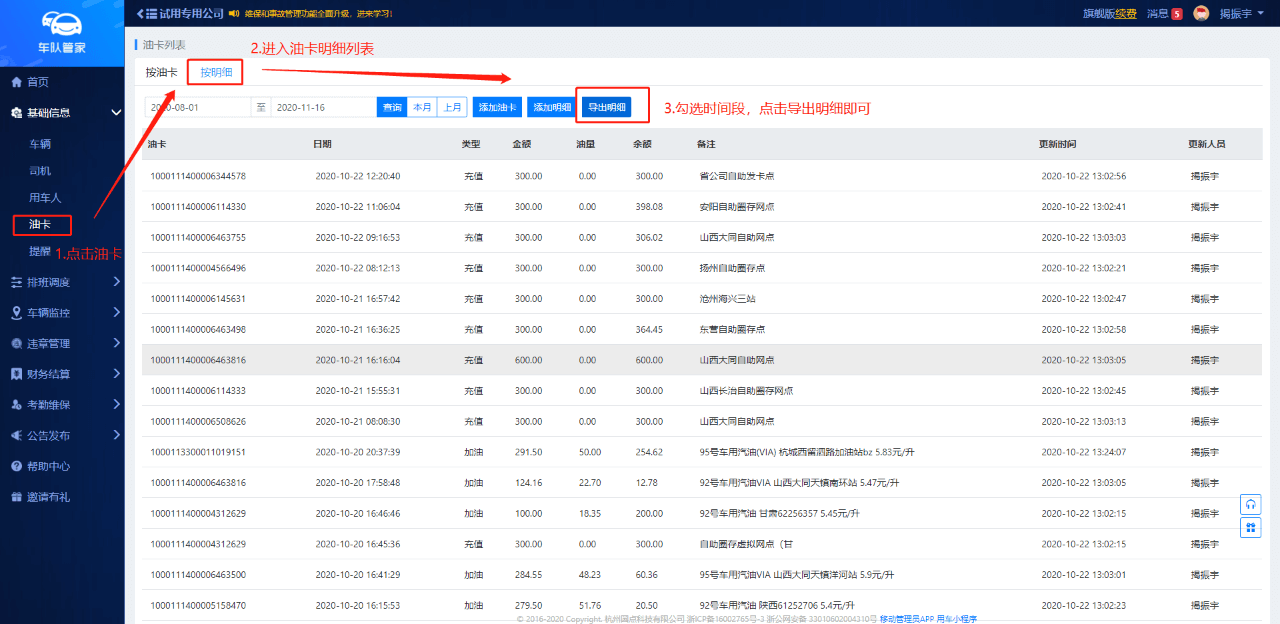Switch to the 按油卡 tab
This screenshot has height=624, width=1280.
[x=161, y=72]
